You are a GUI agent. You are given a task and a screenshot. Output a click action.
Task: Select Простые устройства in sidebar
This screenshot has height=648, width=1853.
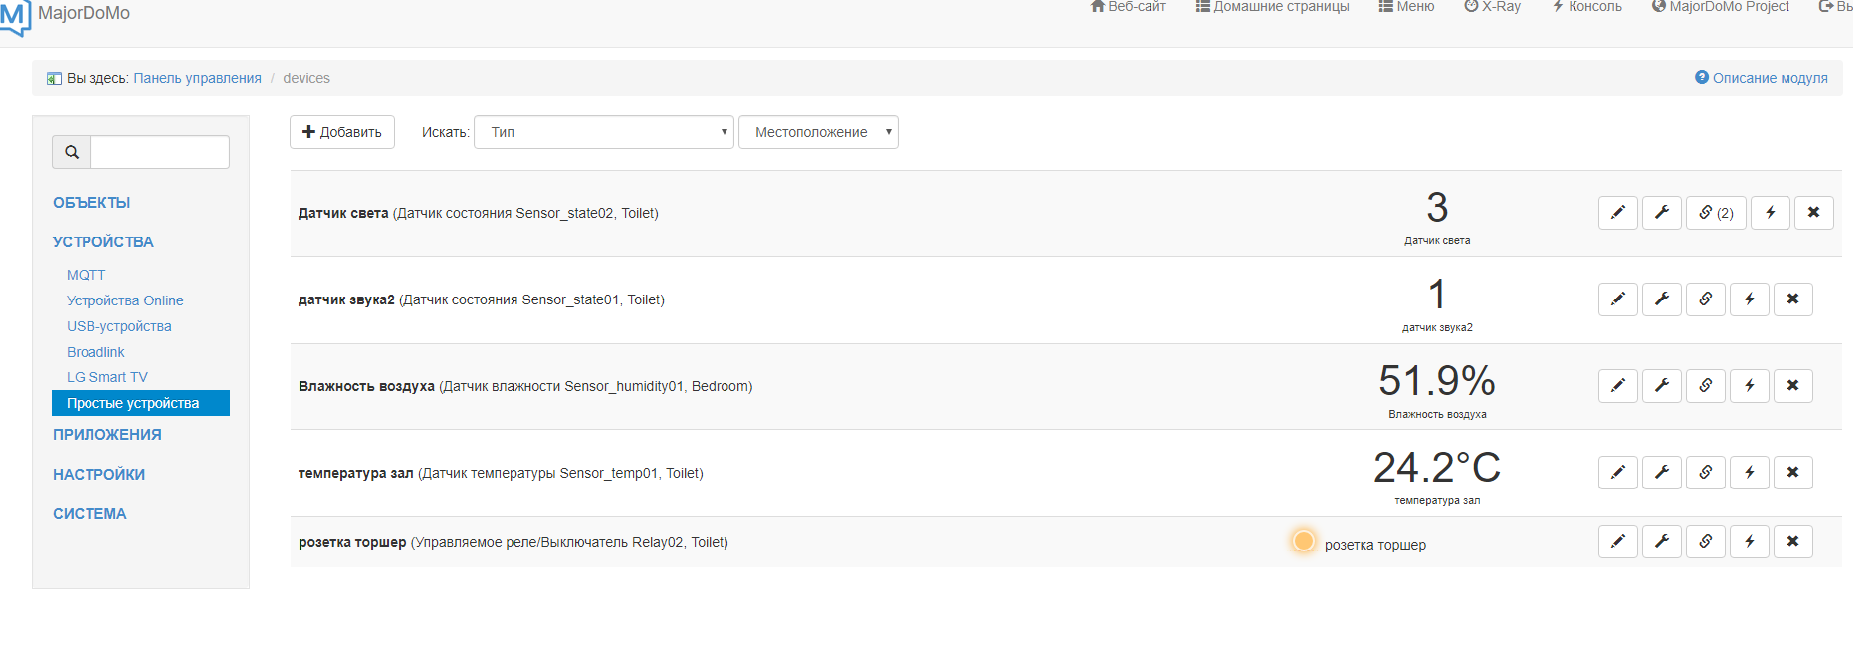click(x=140, y=403)
